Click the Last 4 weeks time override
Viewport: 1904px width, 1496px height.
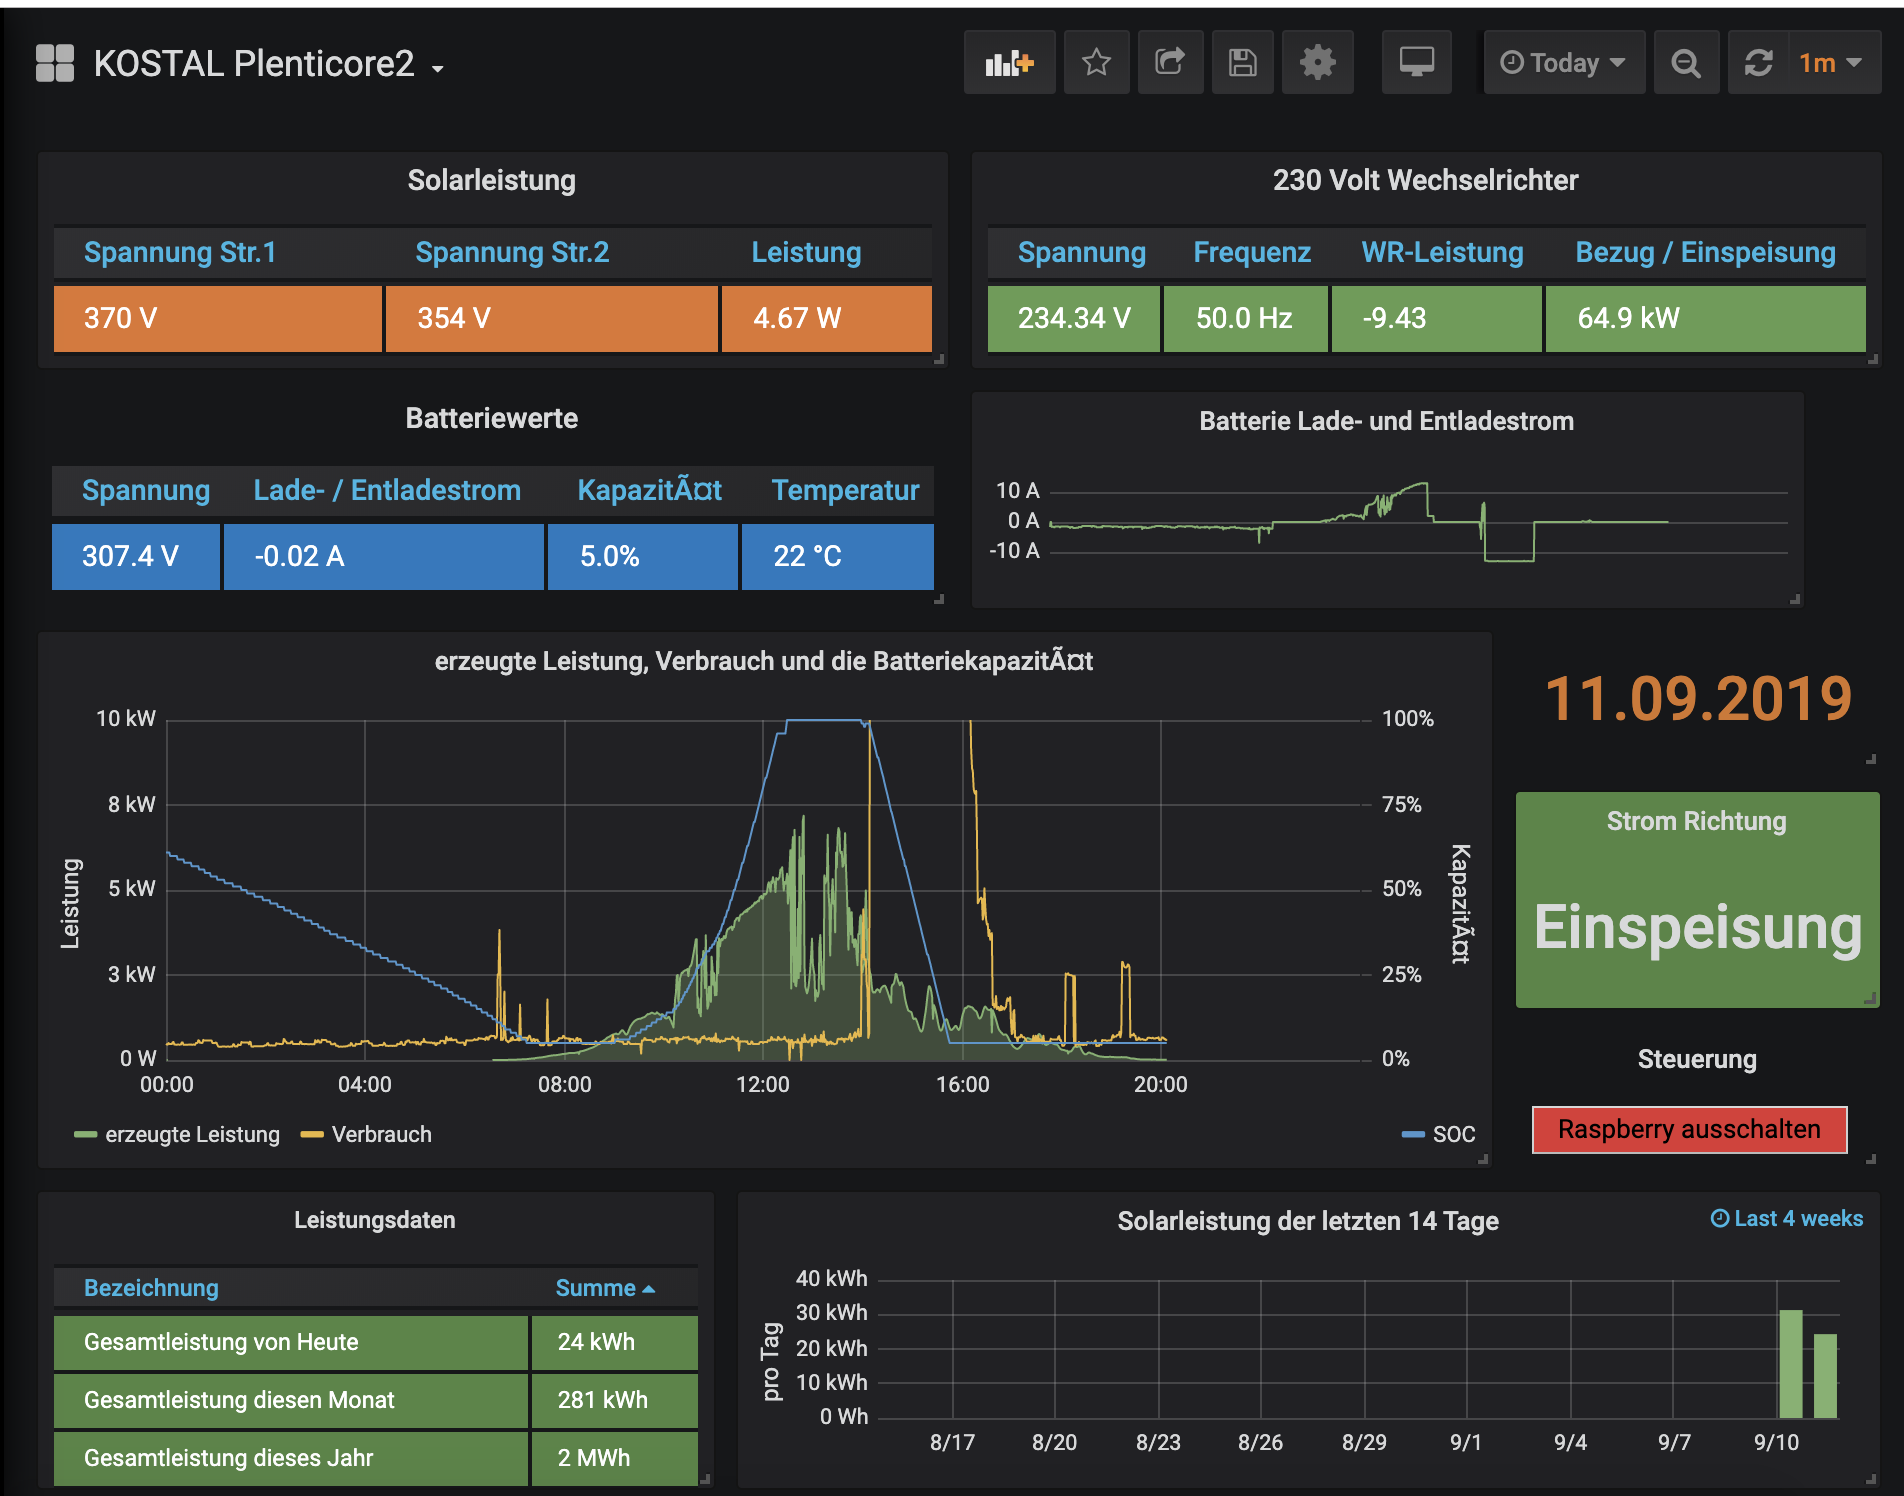1786,1218
